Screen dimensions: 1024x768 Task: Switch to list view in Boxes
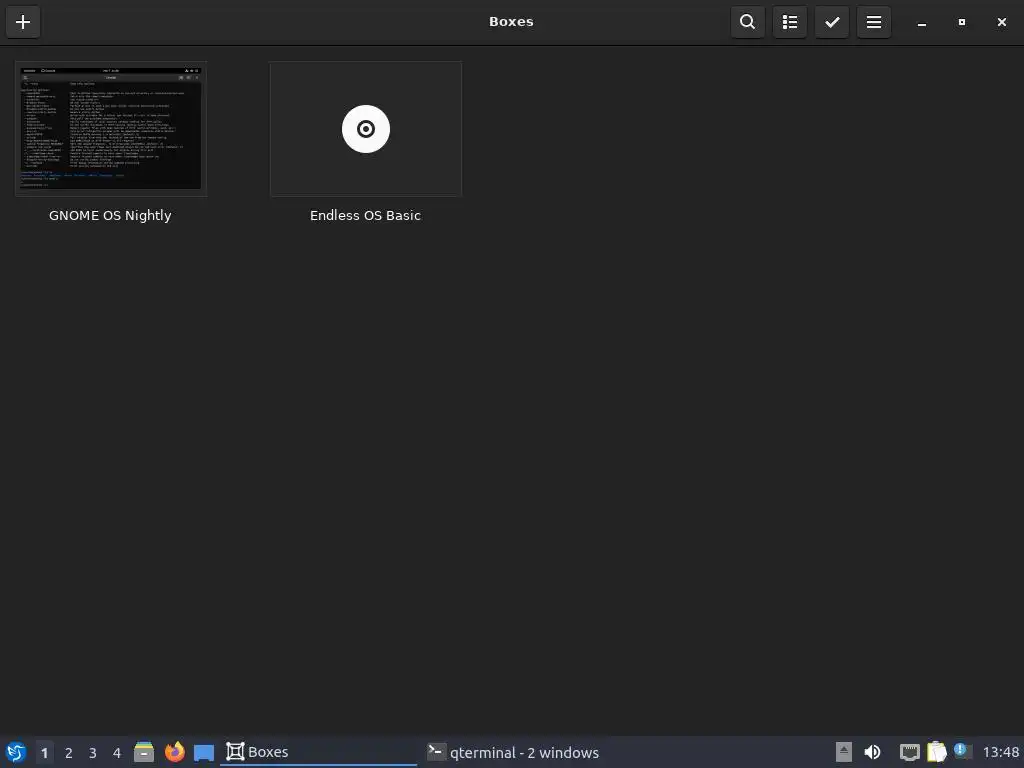pyautogui.click(x=790, y=22)
